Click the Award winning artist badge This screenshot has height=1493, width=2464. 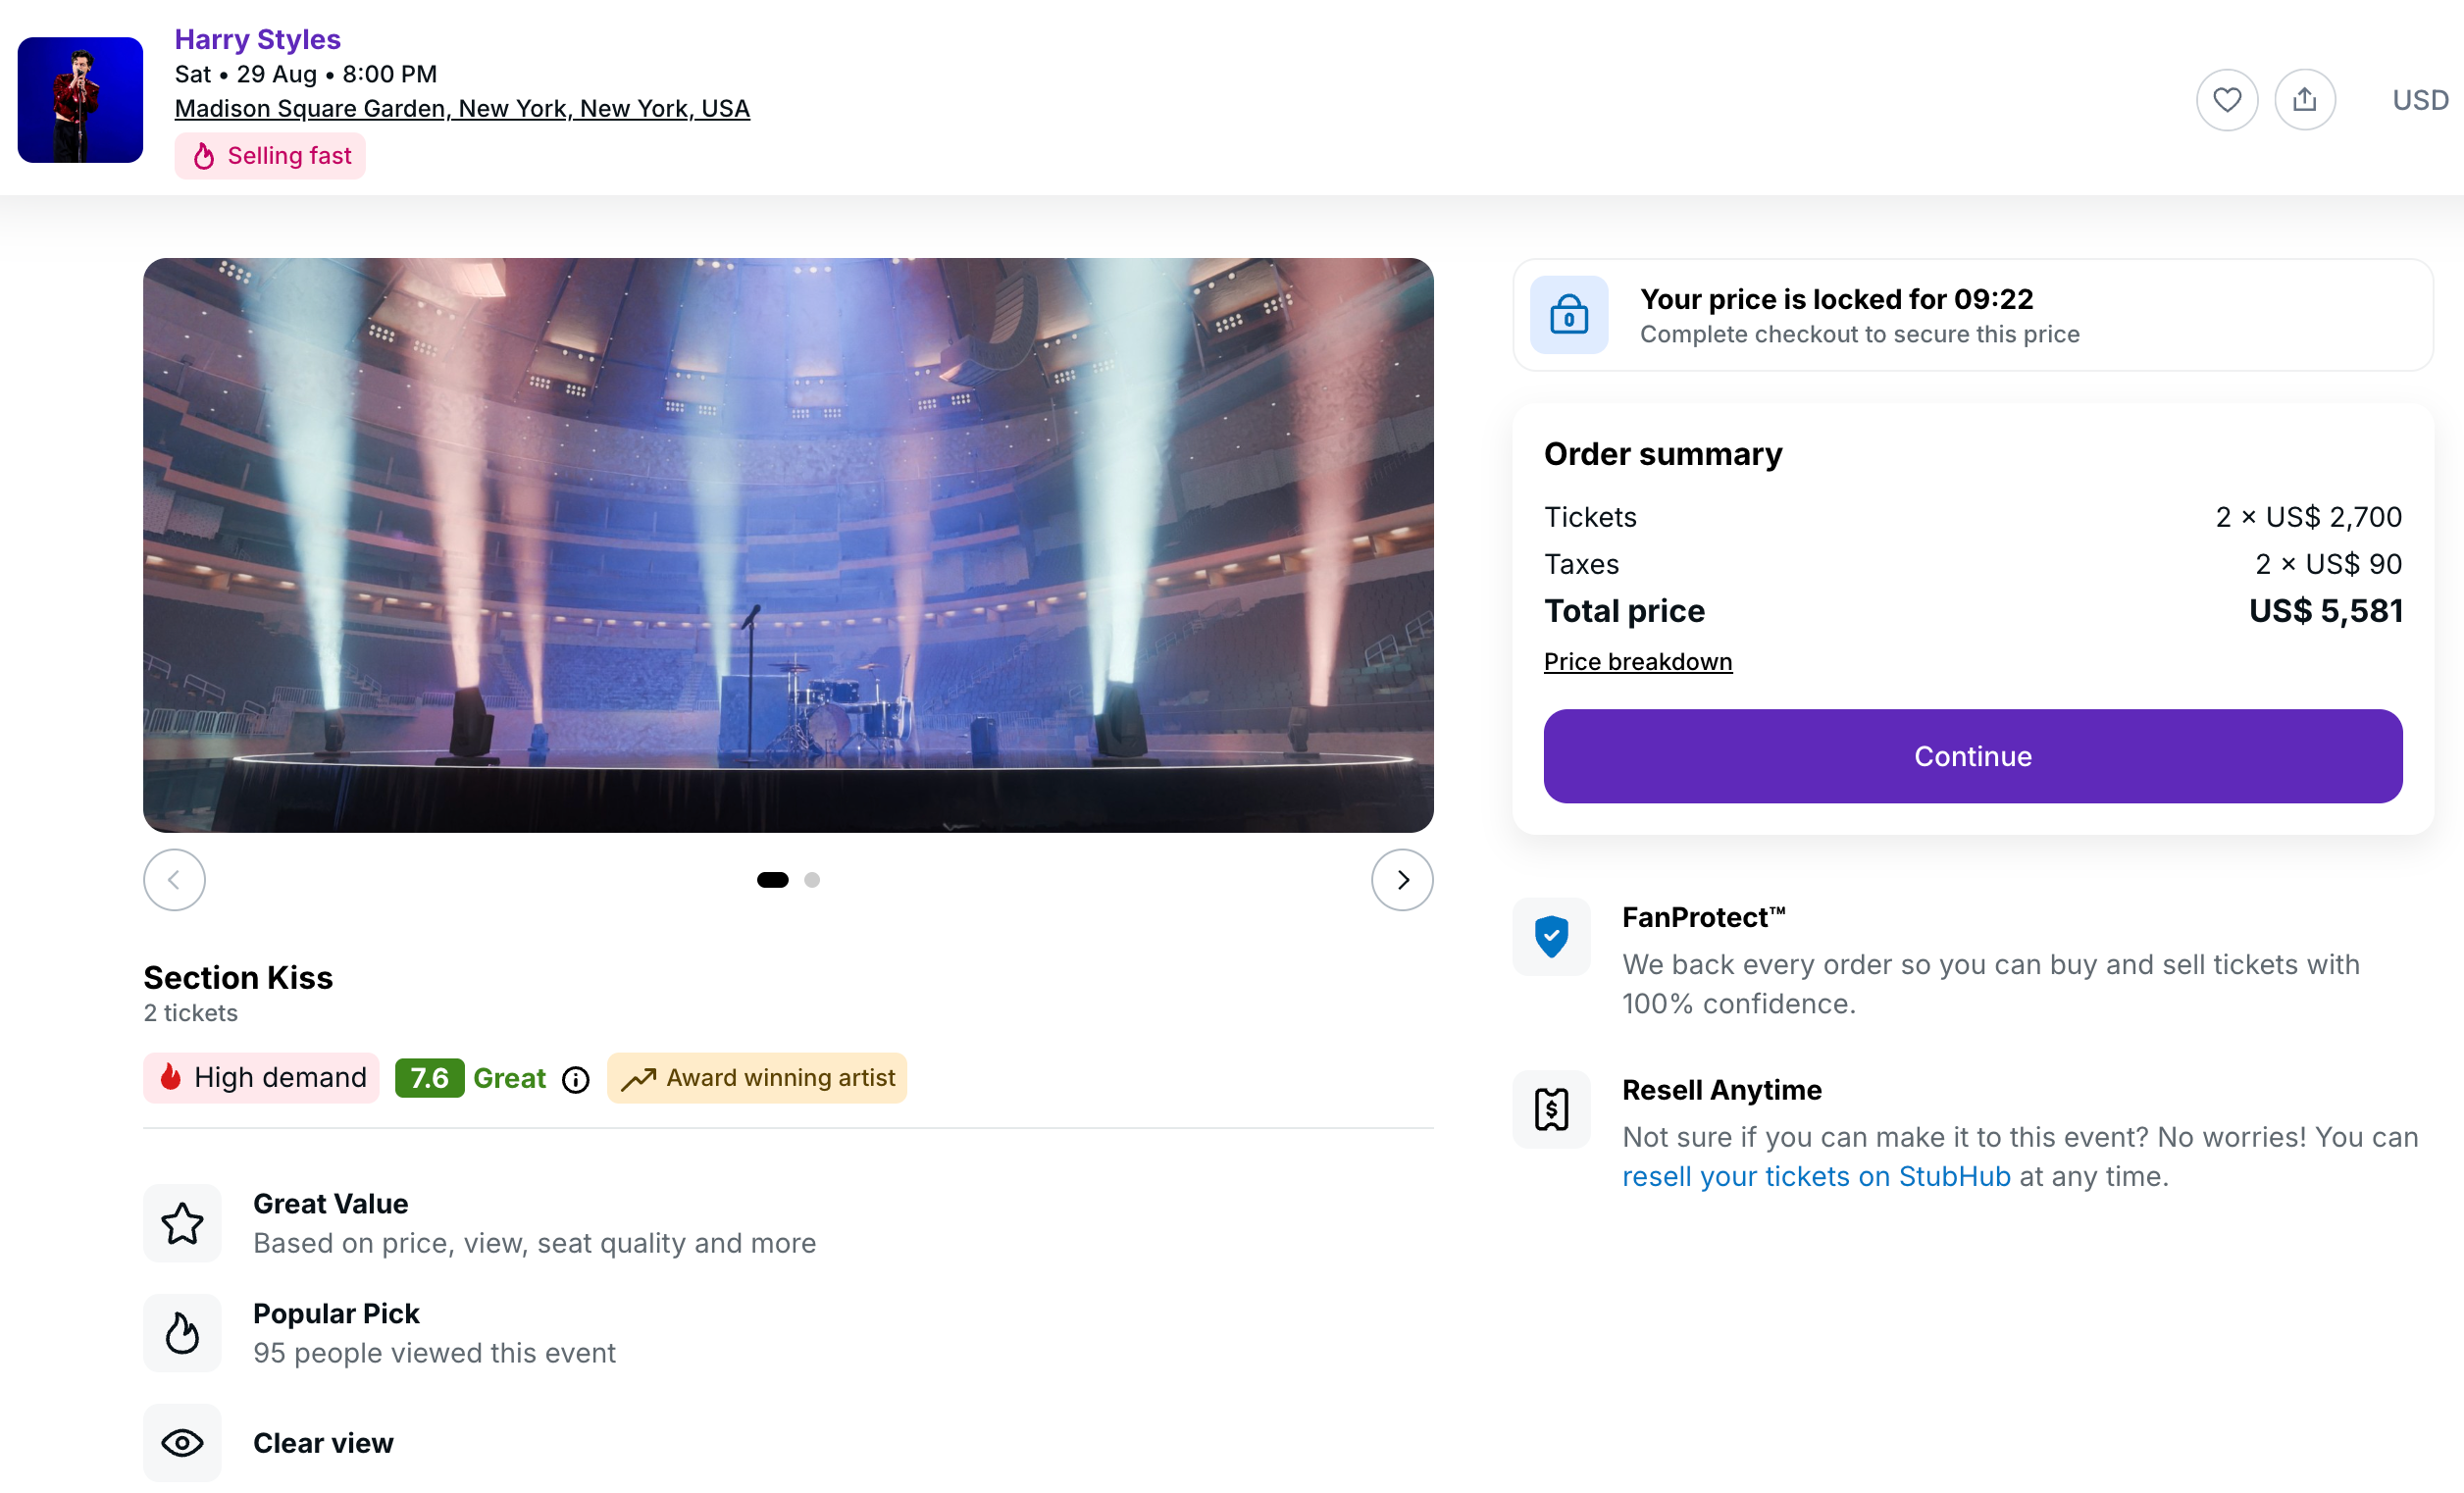coord(757,1078)
